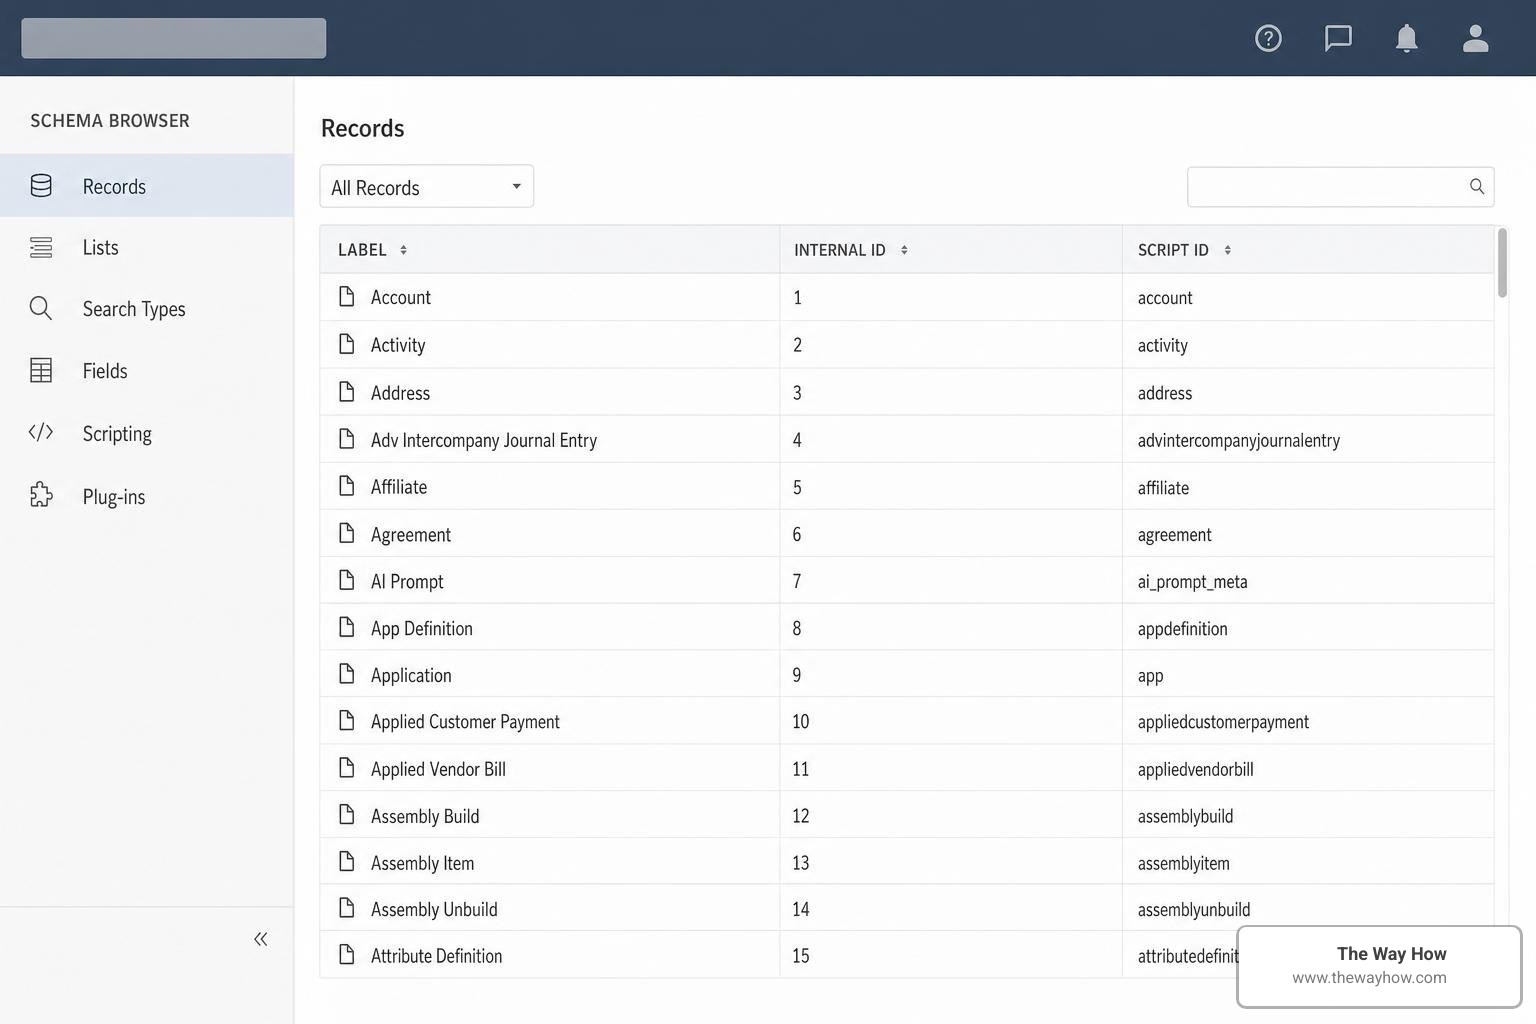Click the LABEL column header text
1536x1024 pixels.
362,250
